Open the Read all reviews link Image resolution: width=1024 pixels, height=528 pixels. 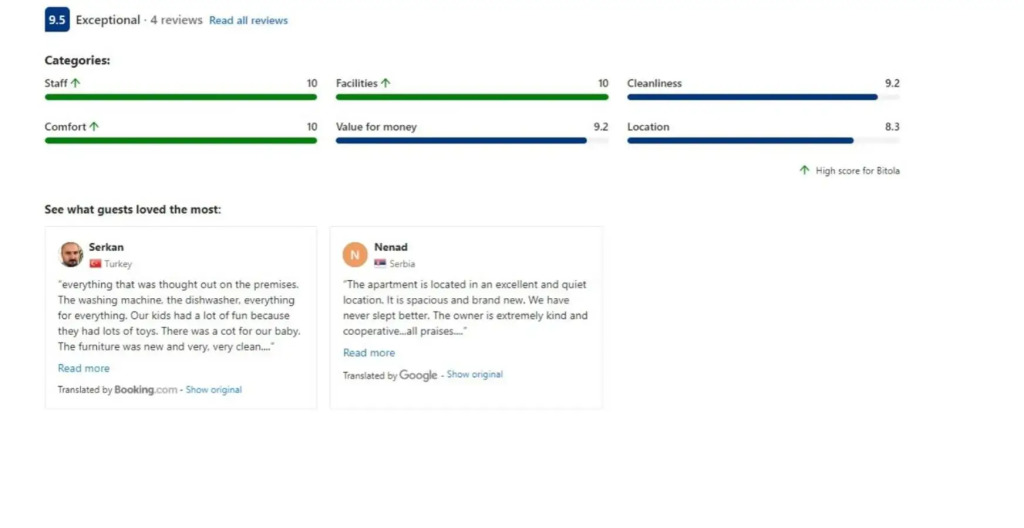(248, 21)
